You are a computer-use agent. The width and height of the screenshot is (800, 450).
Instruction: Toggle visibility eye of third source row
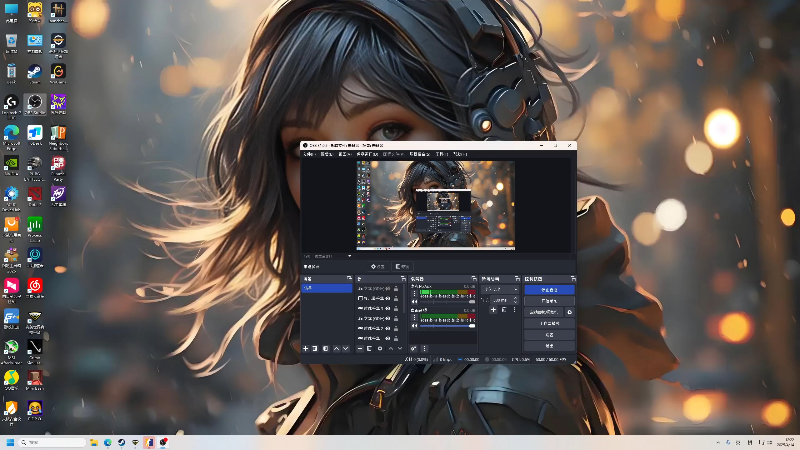click(x=388, y=309)
